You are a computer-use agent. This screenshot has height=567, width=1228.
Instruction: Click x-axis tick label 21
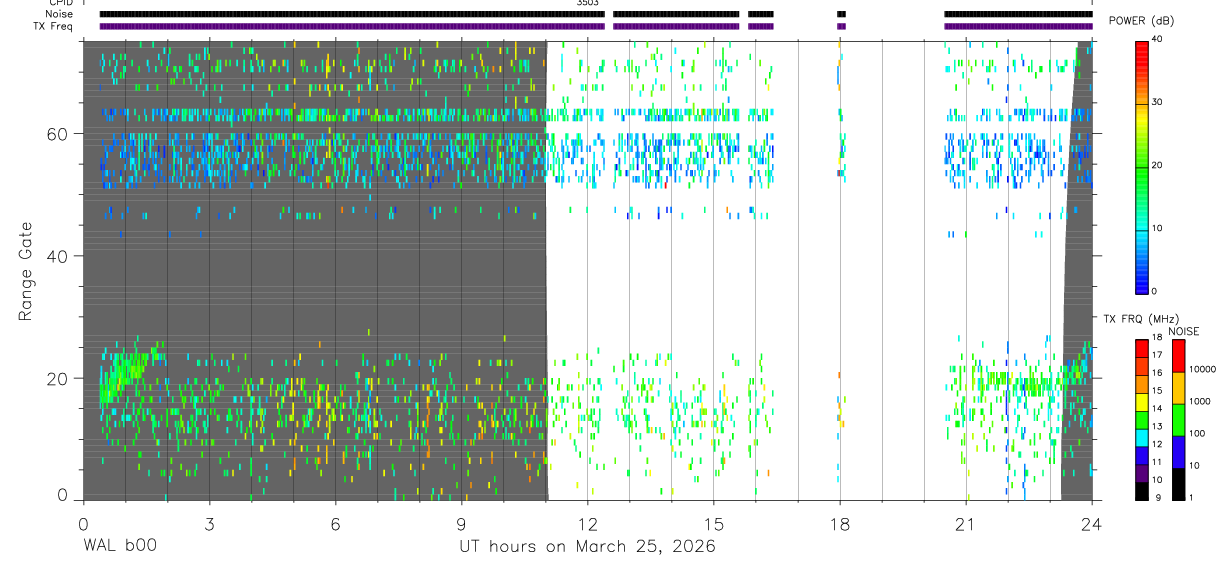tap(966, 523)
